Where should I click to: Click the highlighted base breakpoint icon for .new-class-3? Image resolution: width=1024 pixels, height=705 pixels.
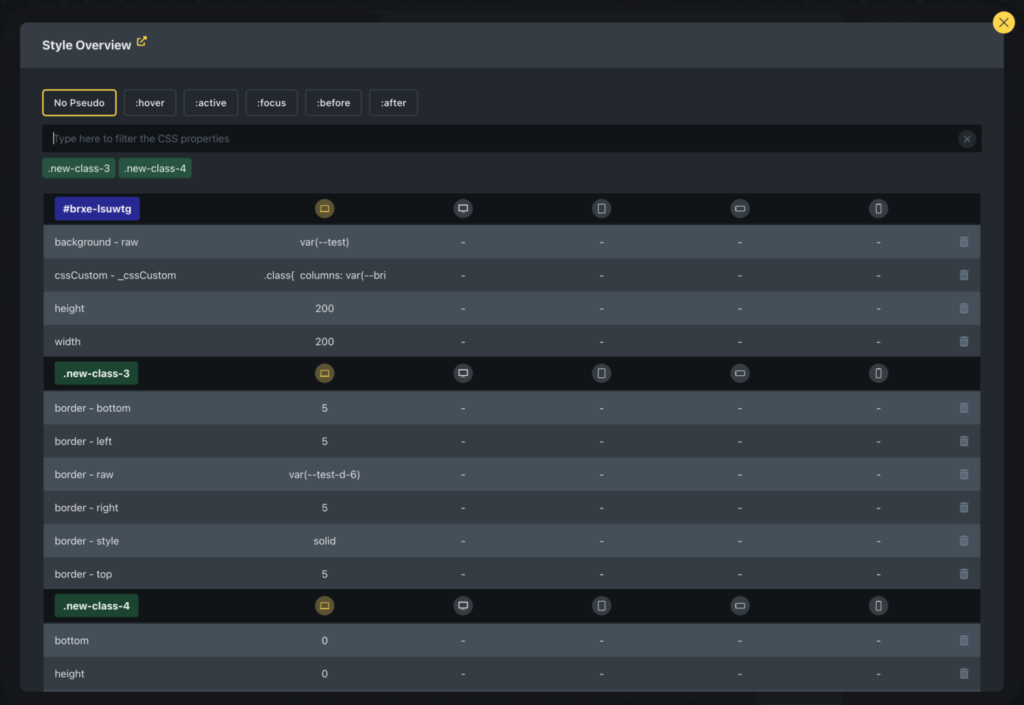(324, 374)
